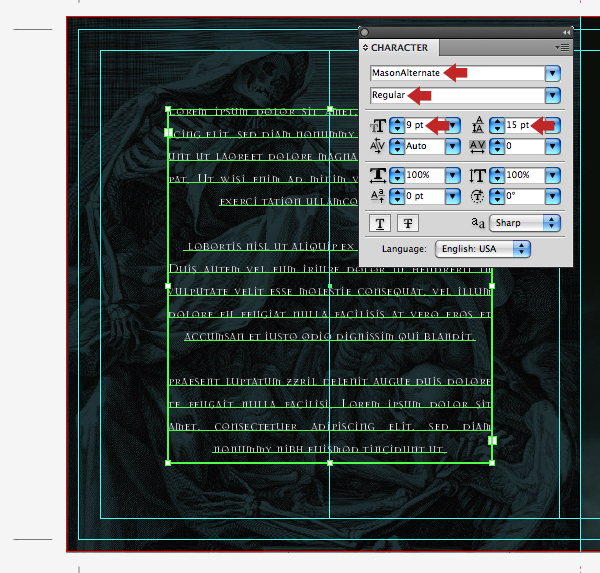
Task: Click the horizontal scale stepper
Action: click(397, 176)
